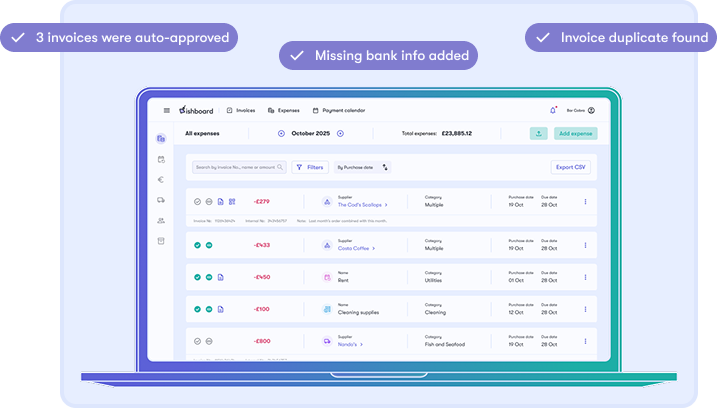Open the team members sidebar icon
This screenshot has height=408, width=717.
[x=161, y=220]
